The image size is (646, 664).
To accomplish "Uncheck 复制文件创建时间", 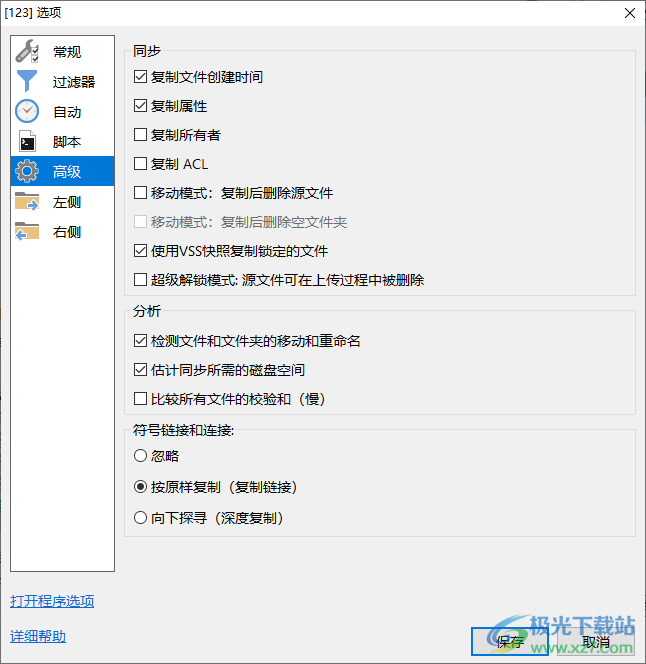I will coord(140,77).
